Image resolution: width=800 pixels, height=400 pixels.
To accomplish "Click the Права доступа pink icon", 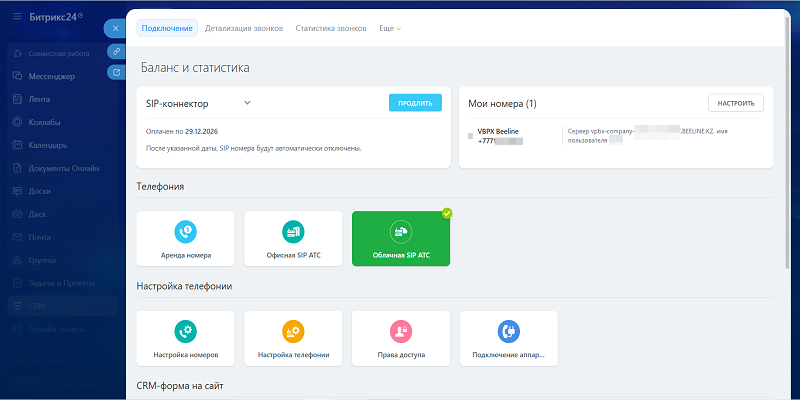I will point(401,332).
